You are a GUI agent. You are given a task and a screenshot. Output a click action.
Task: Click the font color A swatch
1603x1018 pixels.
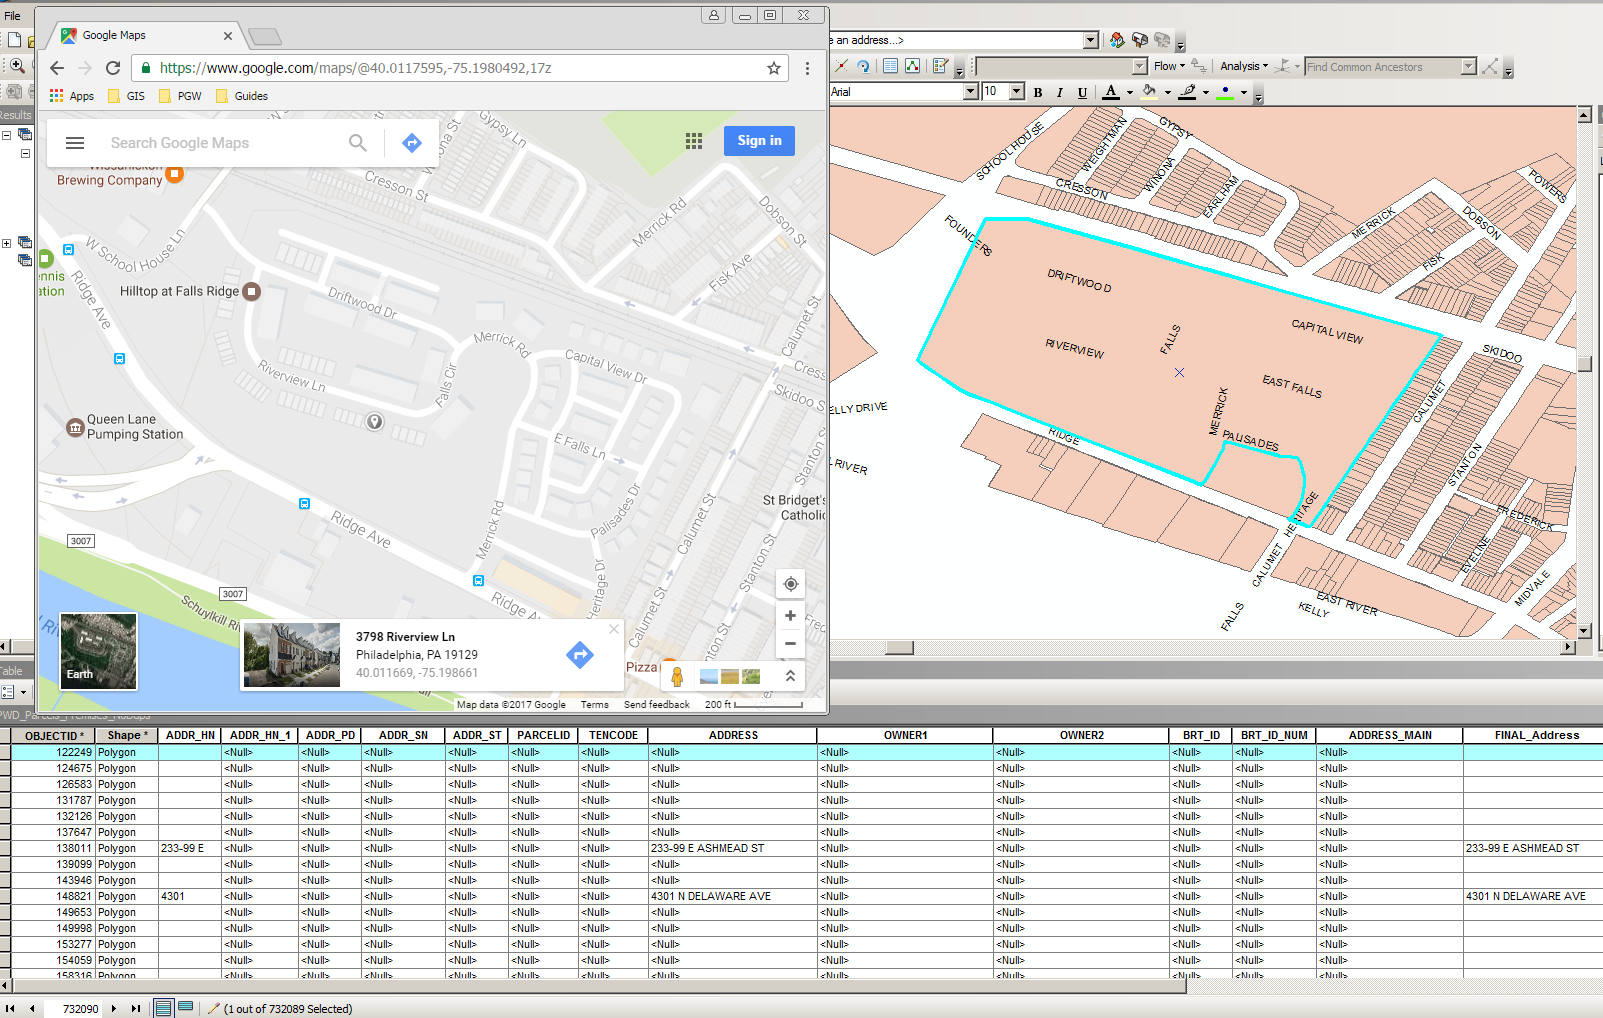tap(1111, 92)
